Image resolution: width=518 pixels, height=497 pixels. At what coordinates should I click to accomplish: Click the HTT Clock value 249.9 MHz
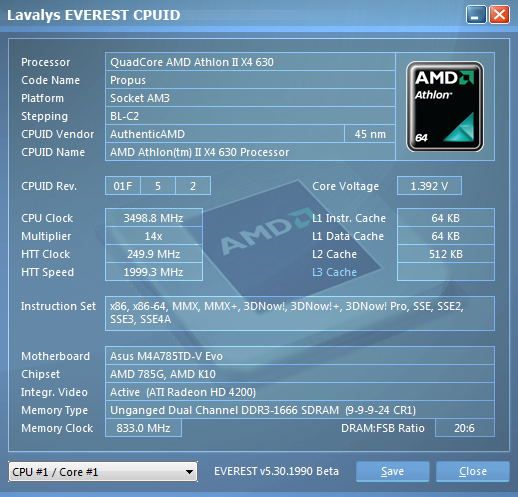point(154,254)
